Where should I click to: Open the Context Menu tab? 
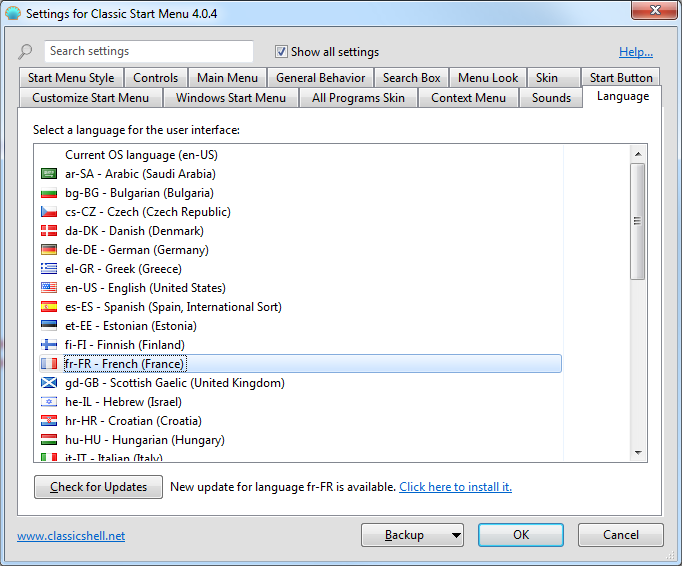tap(468, 98)
